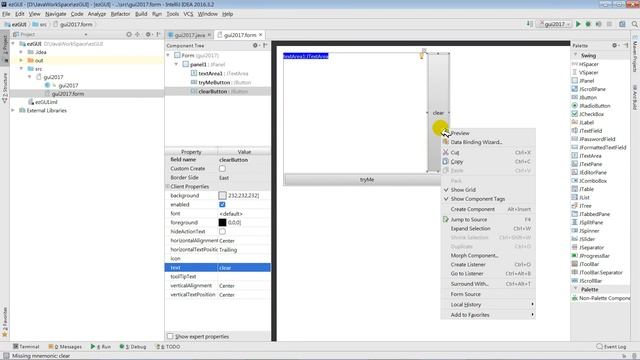Click the background color swatch

pos(222,196)
